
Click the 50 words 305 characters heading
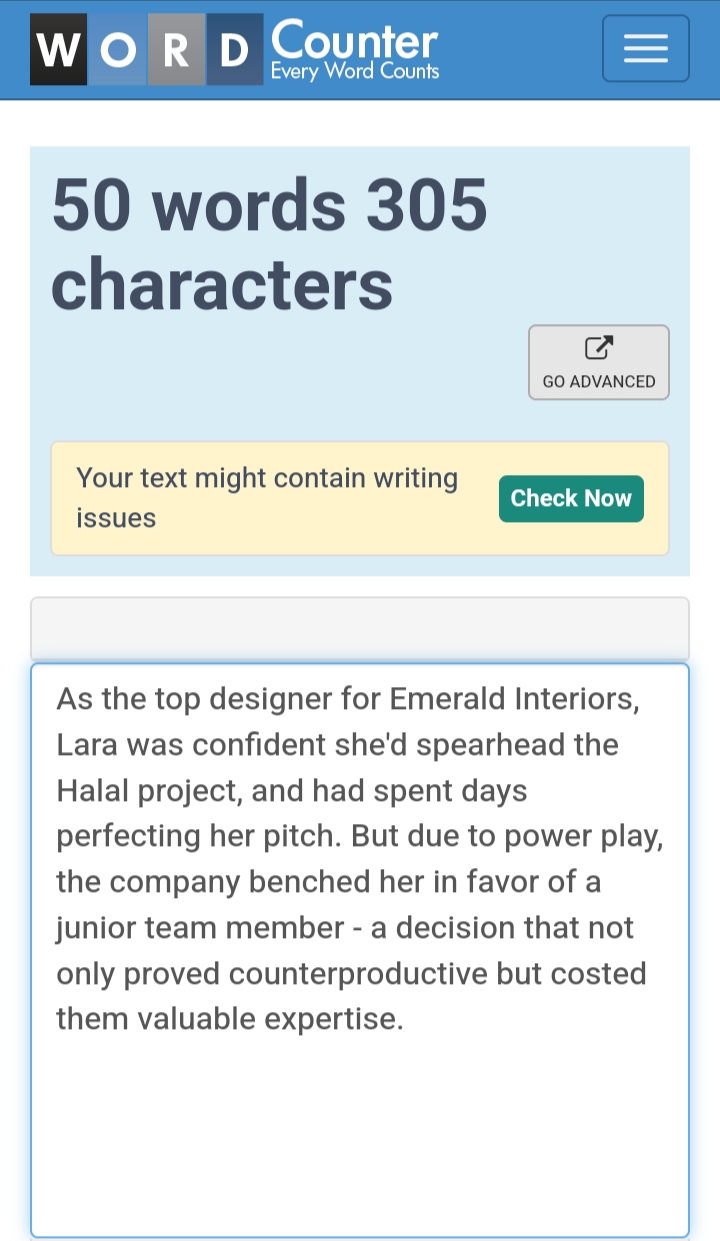270,243
